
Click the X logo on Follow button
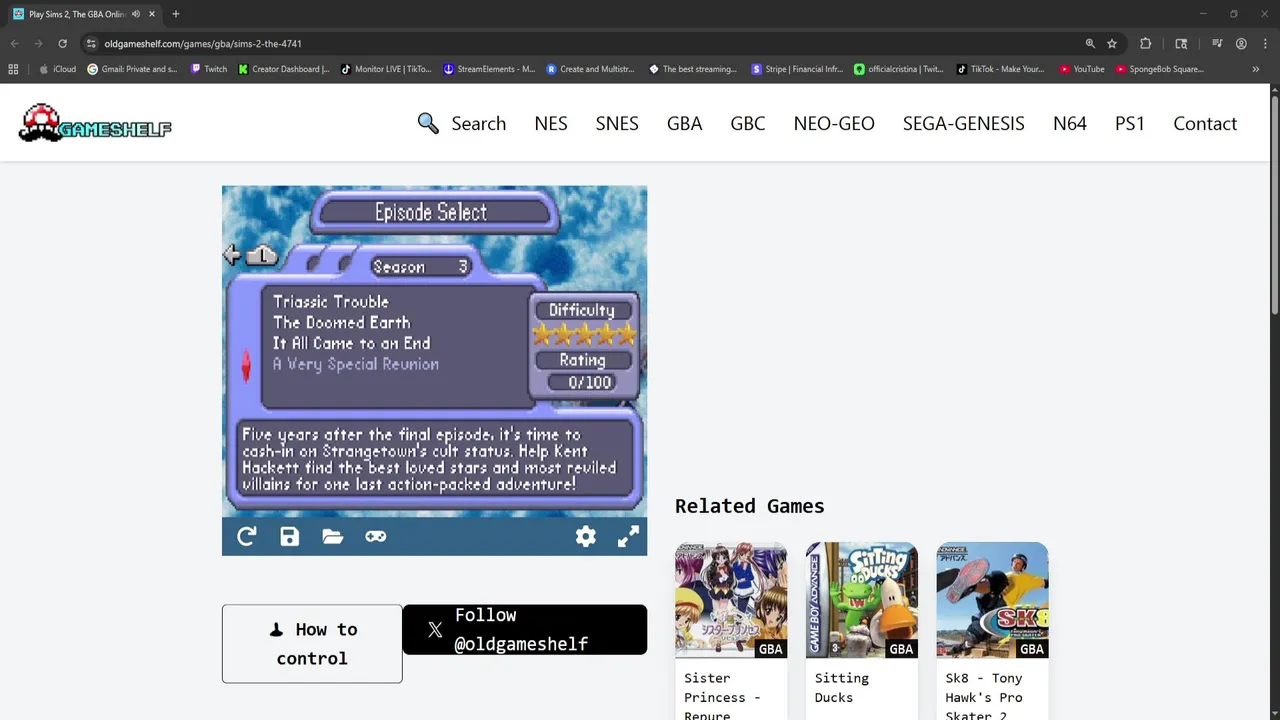[x=435, y=630]
